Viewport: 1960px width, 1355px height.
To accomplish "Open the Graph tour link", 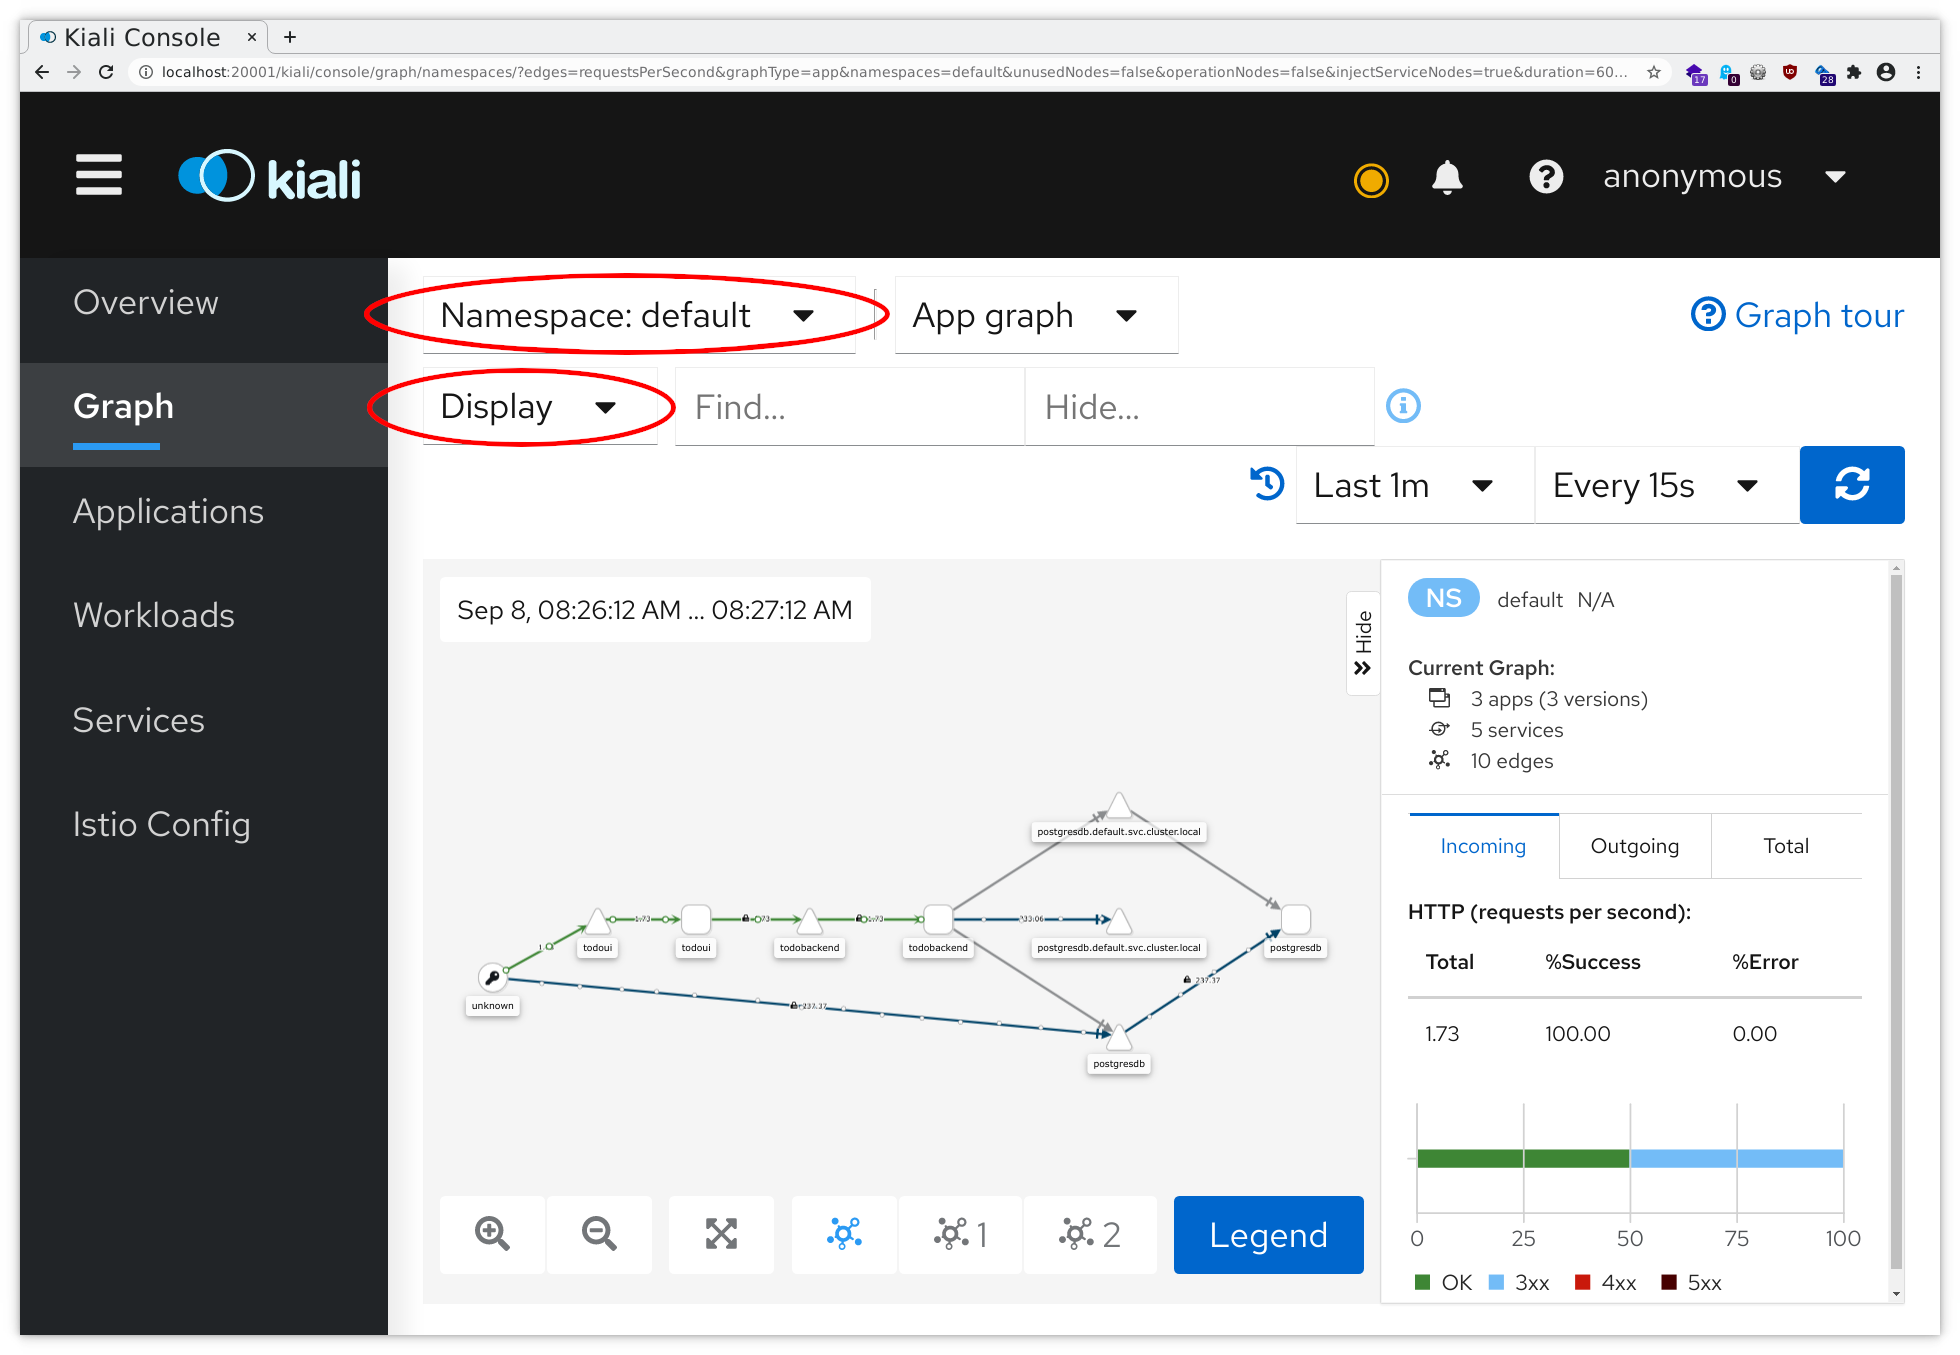I will (1797, 315).
